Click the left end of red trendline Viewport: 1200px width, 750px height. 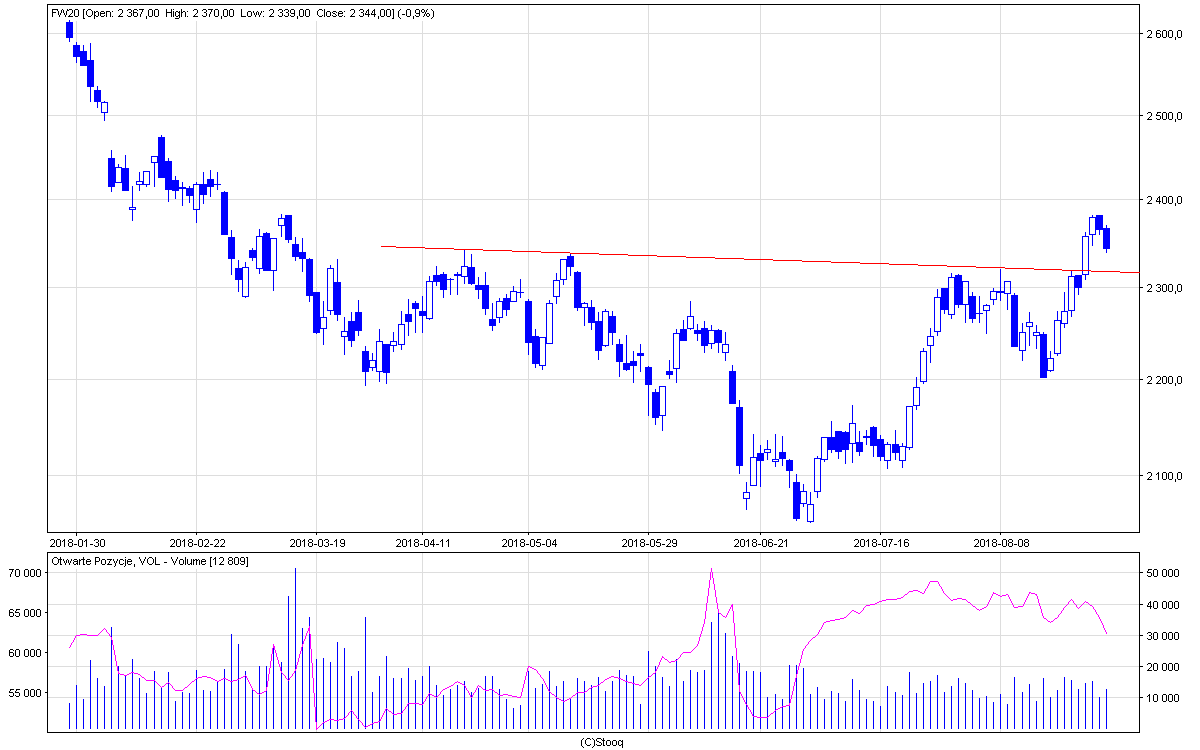click(x=383, y=246)
